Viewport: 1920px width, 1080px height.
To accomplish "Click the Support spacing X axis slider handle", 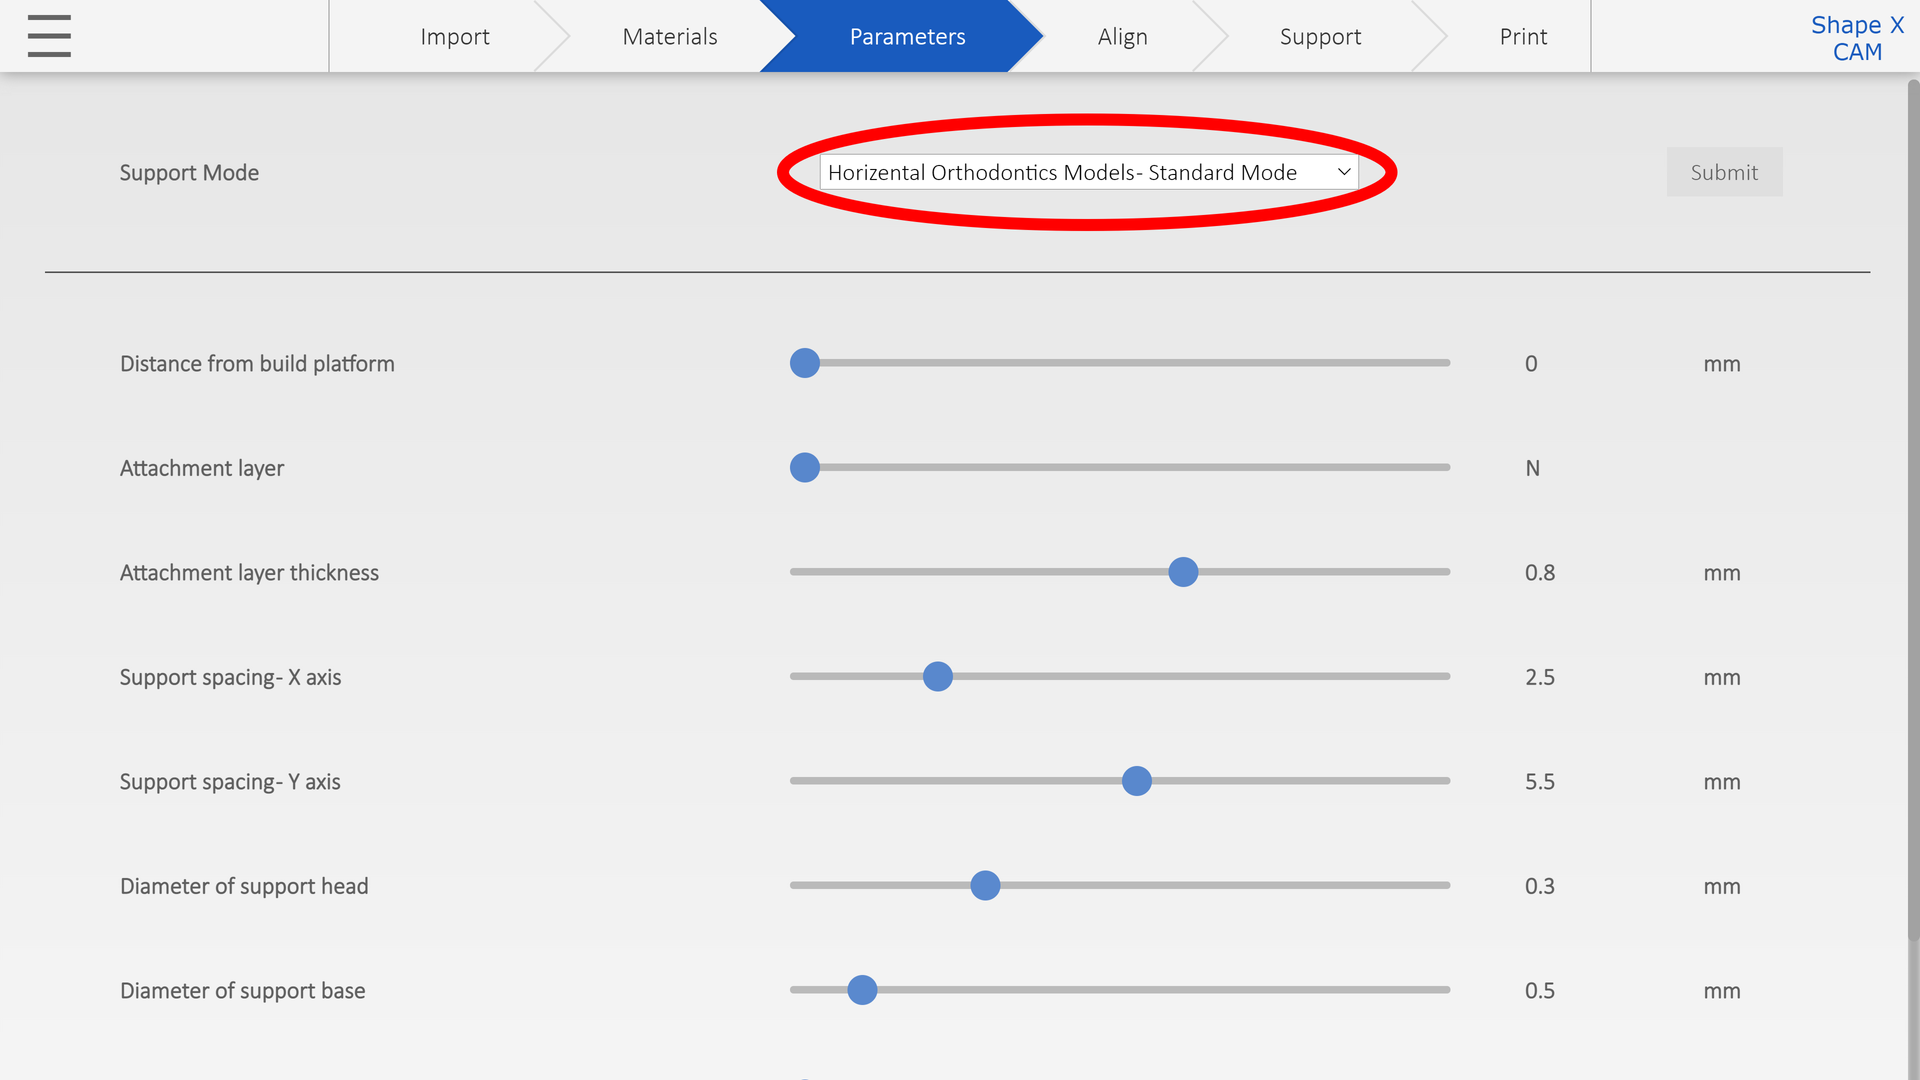I will [938, 677].
